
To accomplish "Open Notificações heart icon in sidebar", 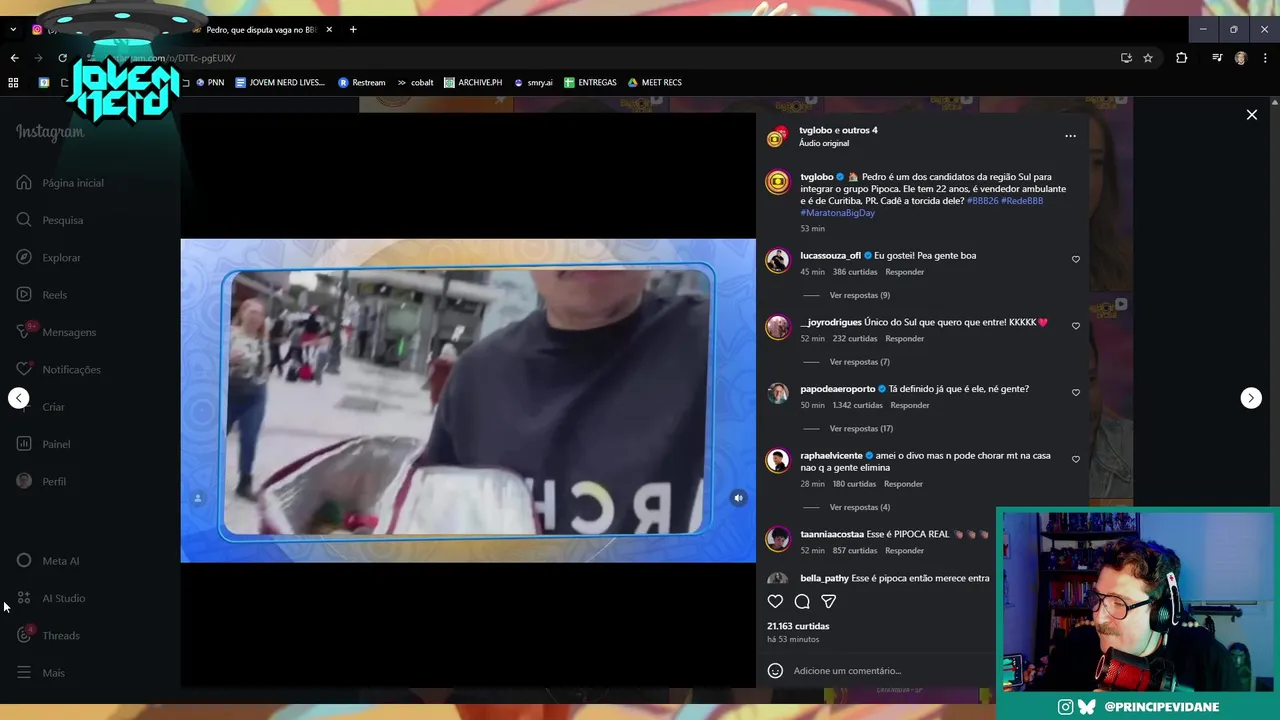I will 24,369.
